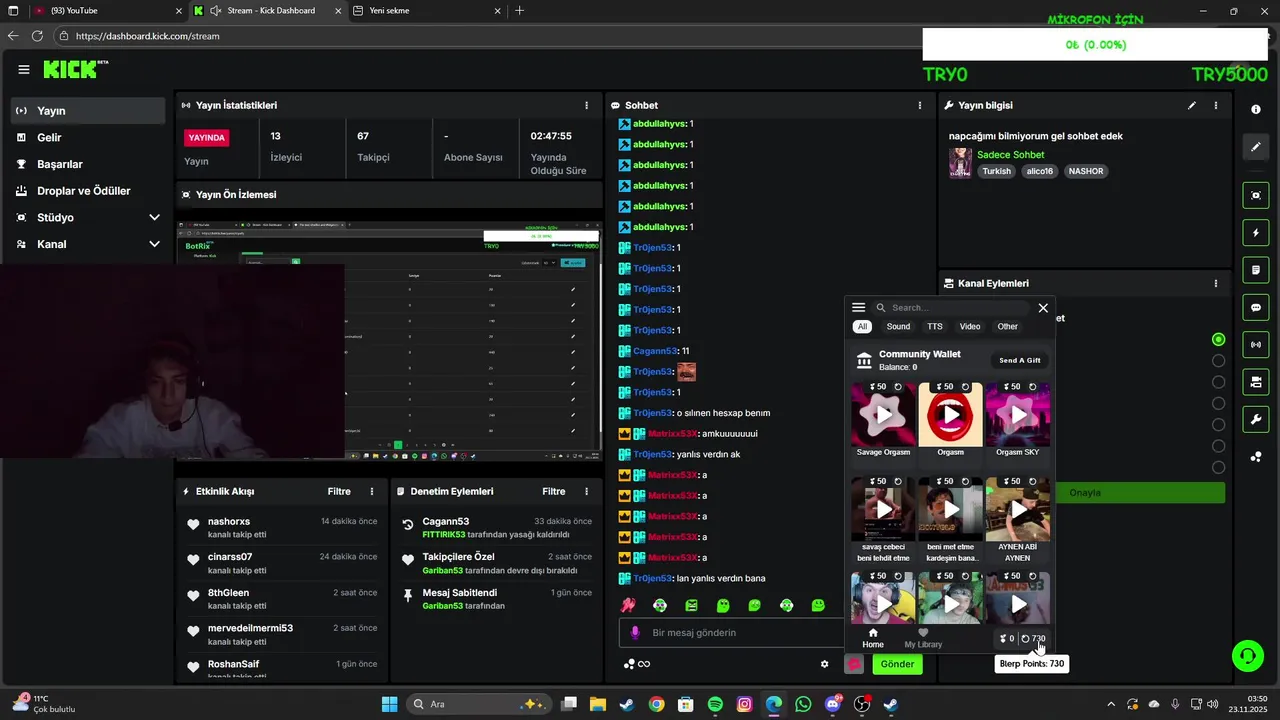Click the Gönder send button
The width and height of the screenshot is (1280, 720).
coord(897,664)
